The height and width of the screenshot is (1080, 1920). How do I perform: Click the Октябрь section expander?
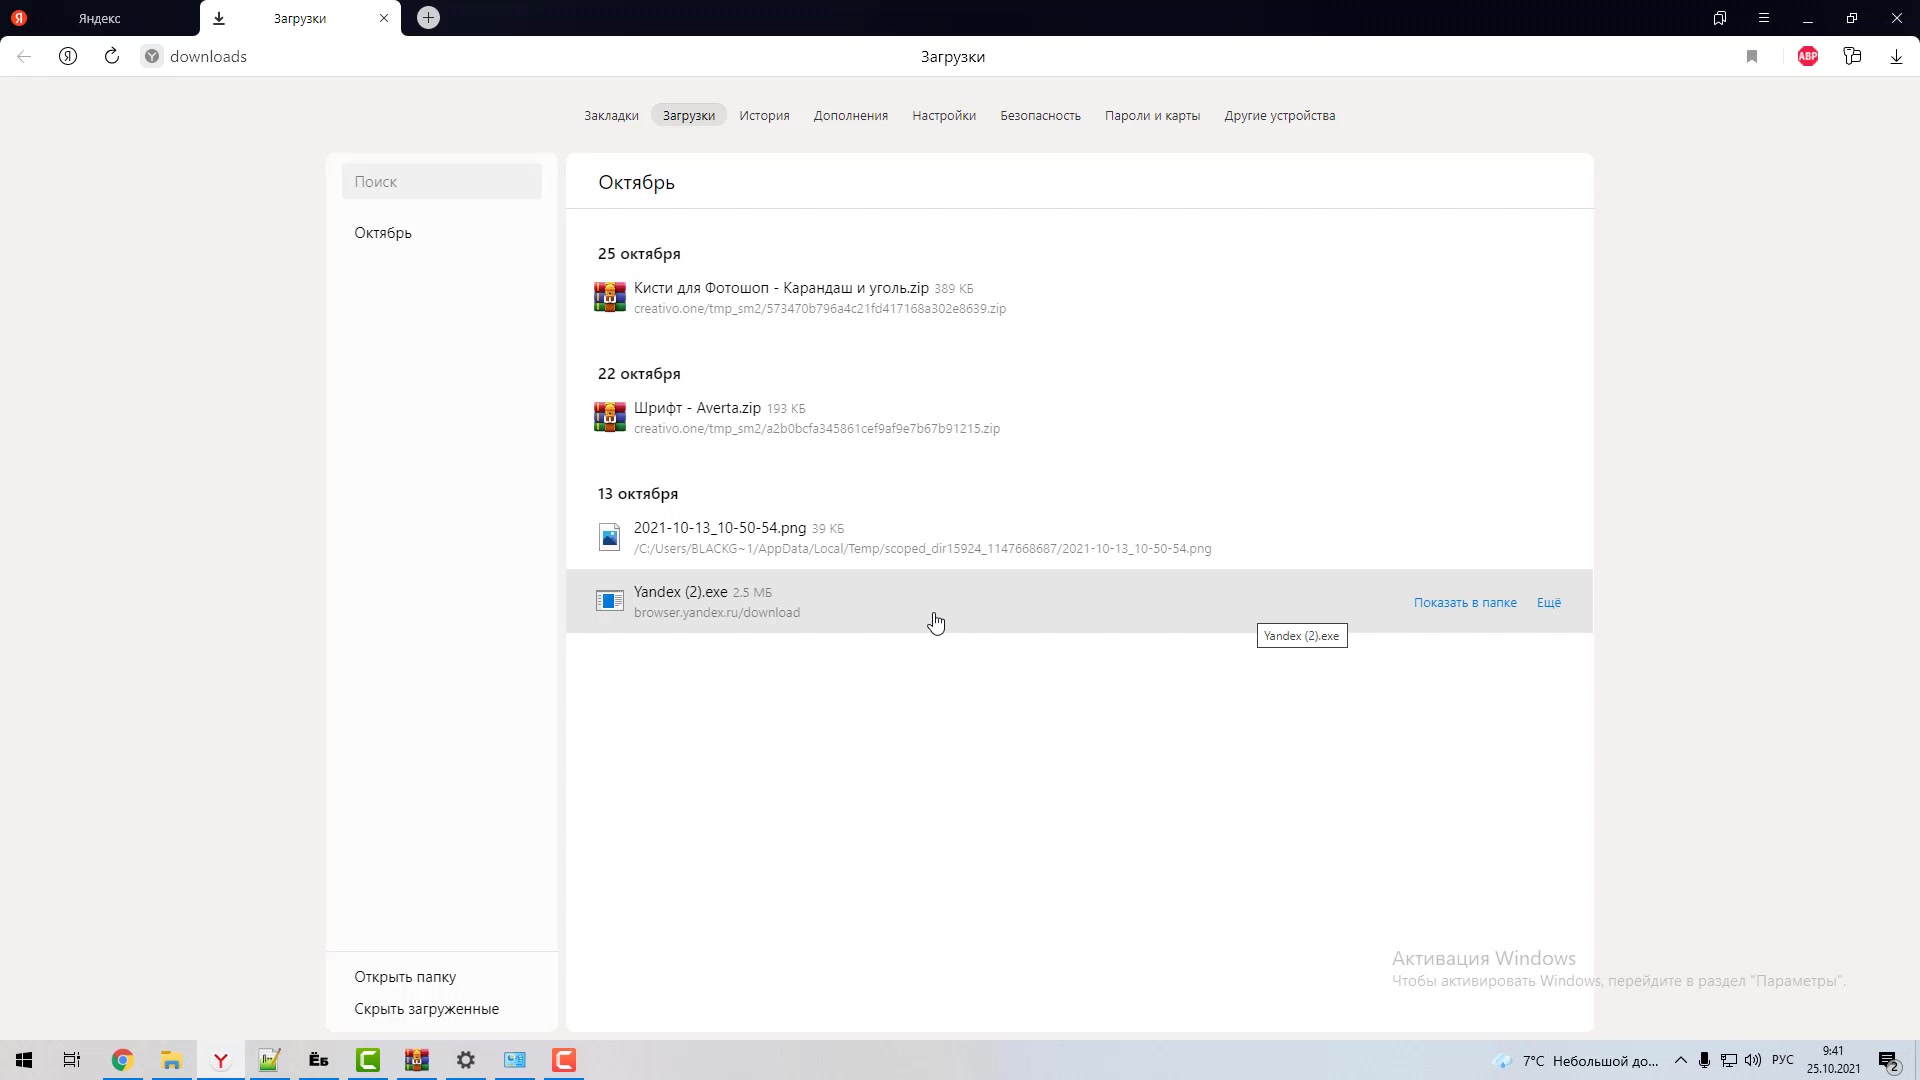pyautogui.click(x=384, y=232)
